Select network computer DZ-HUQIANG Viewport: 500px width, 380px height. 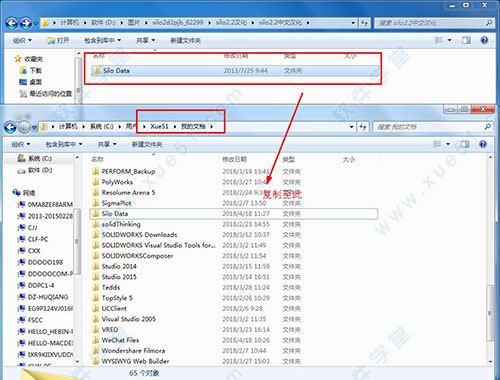(x=44, y=297)
